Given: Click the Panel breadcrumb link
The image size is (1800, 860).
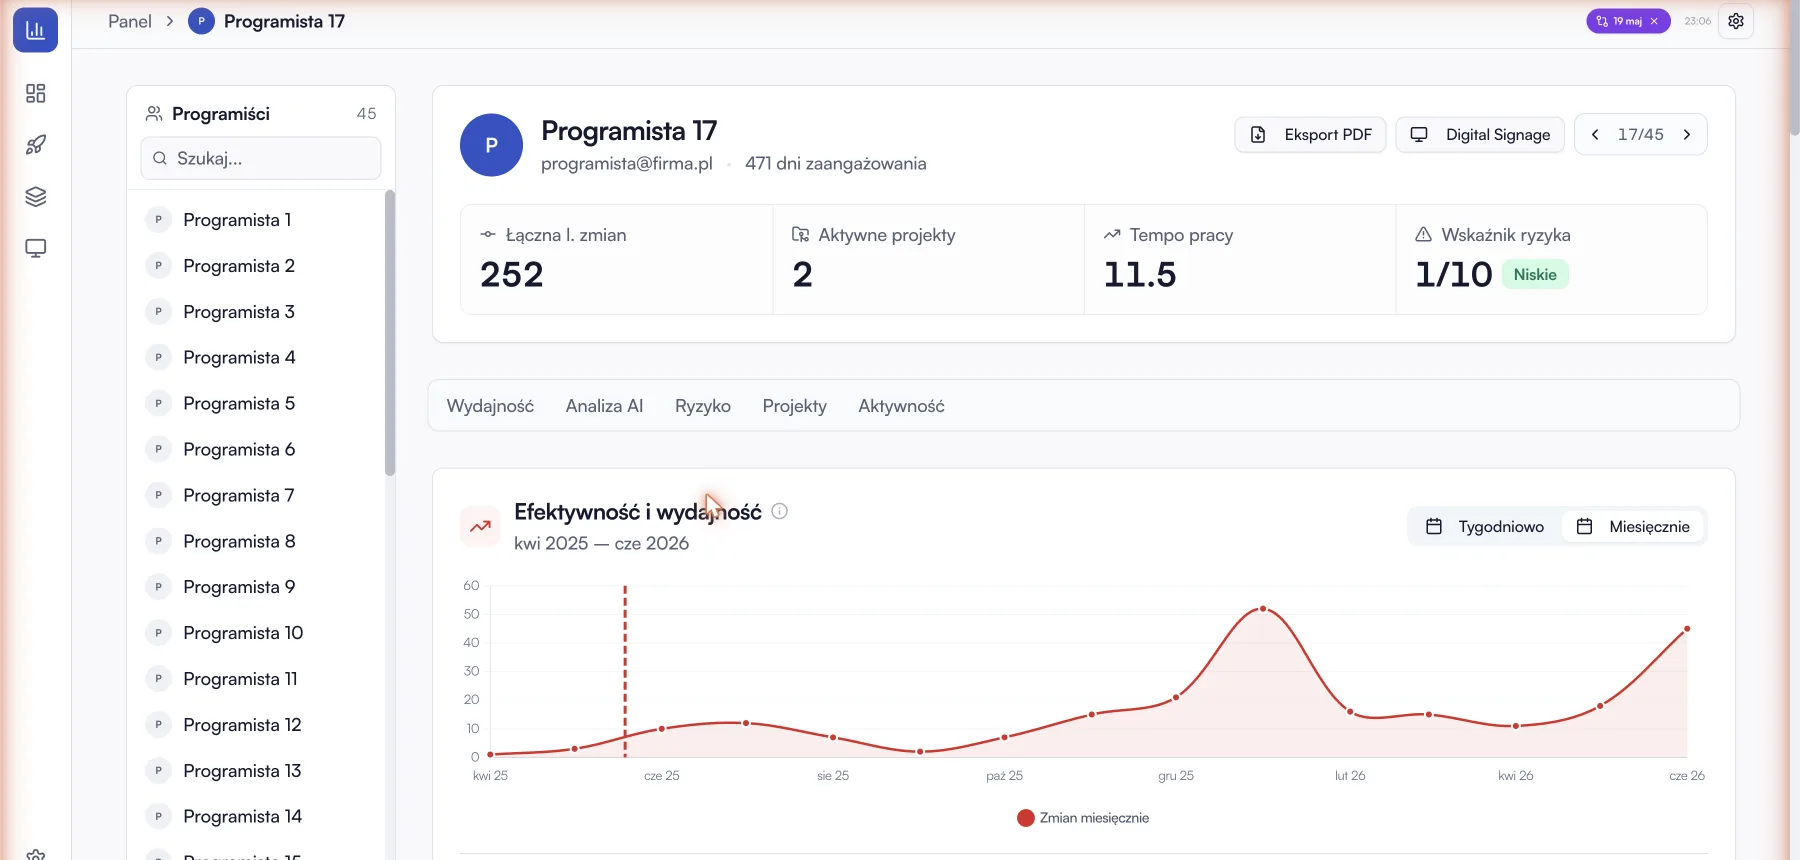Looking at the screenshot, I should pos(130,21).
